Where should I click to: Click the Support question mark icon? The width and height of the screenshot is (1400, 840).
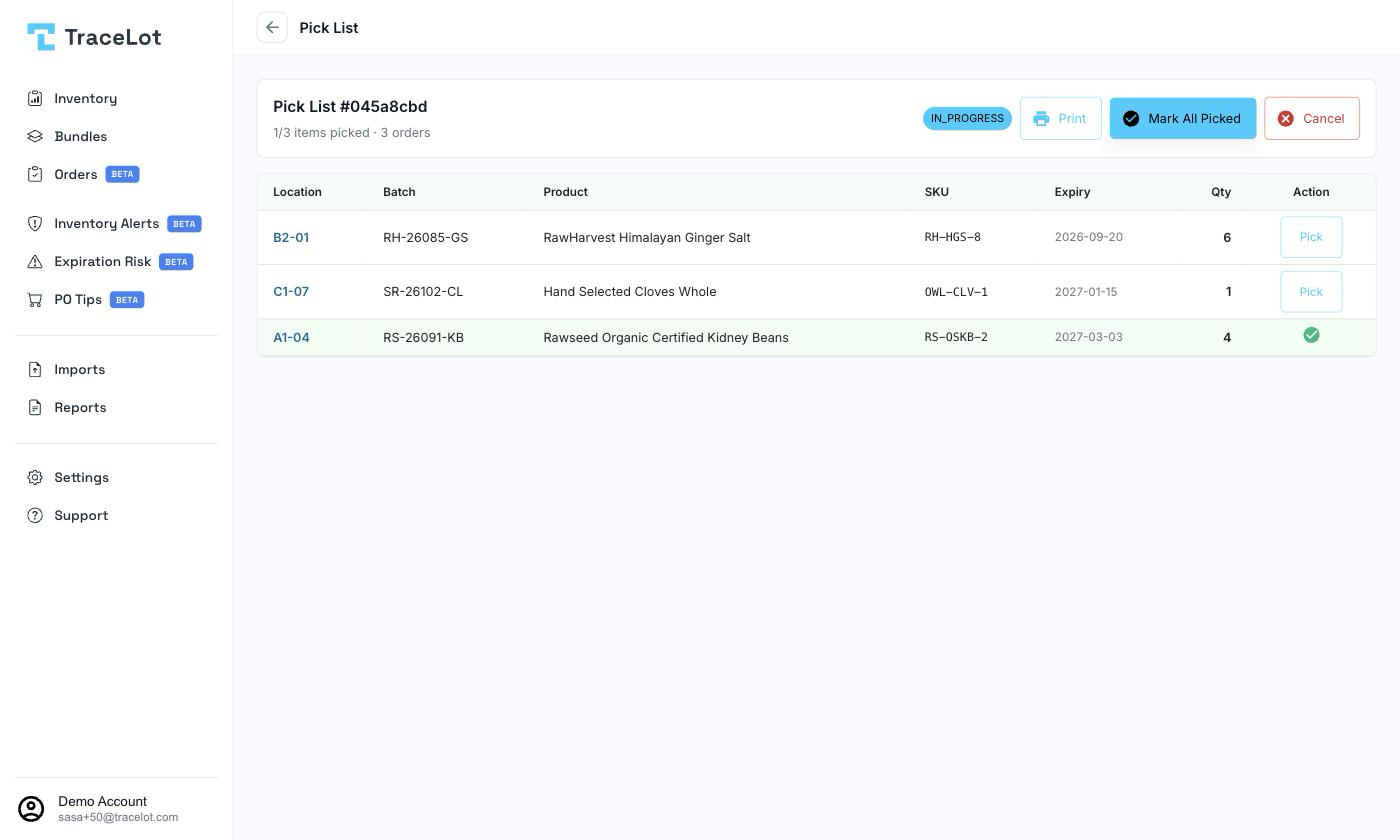point(35,515)
